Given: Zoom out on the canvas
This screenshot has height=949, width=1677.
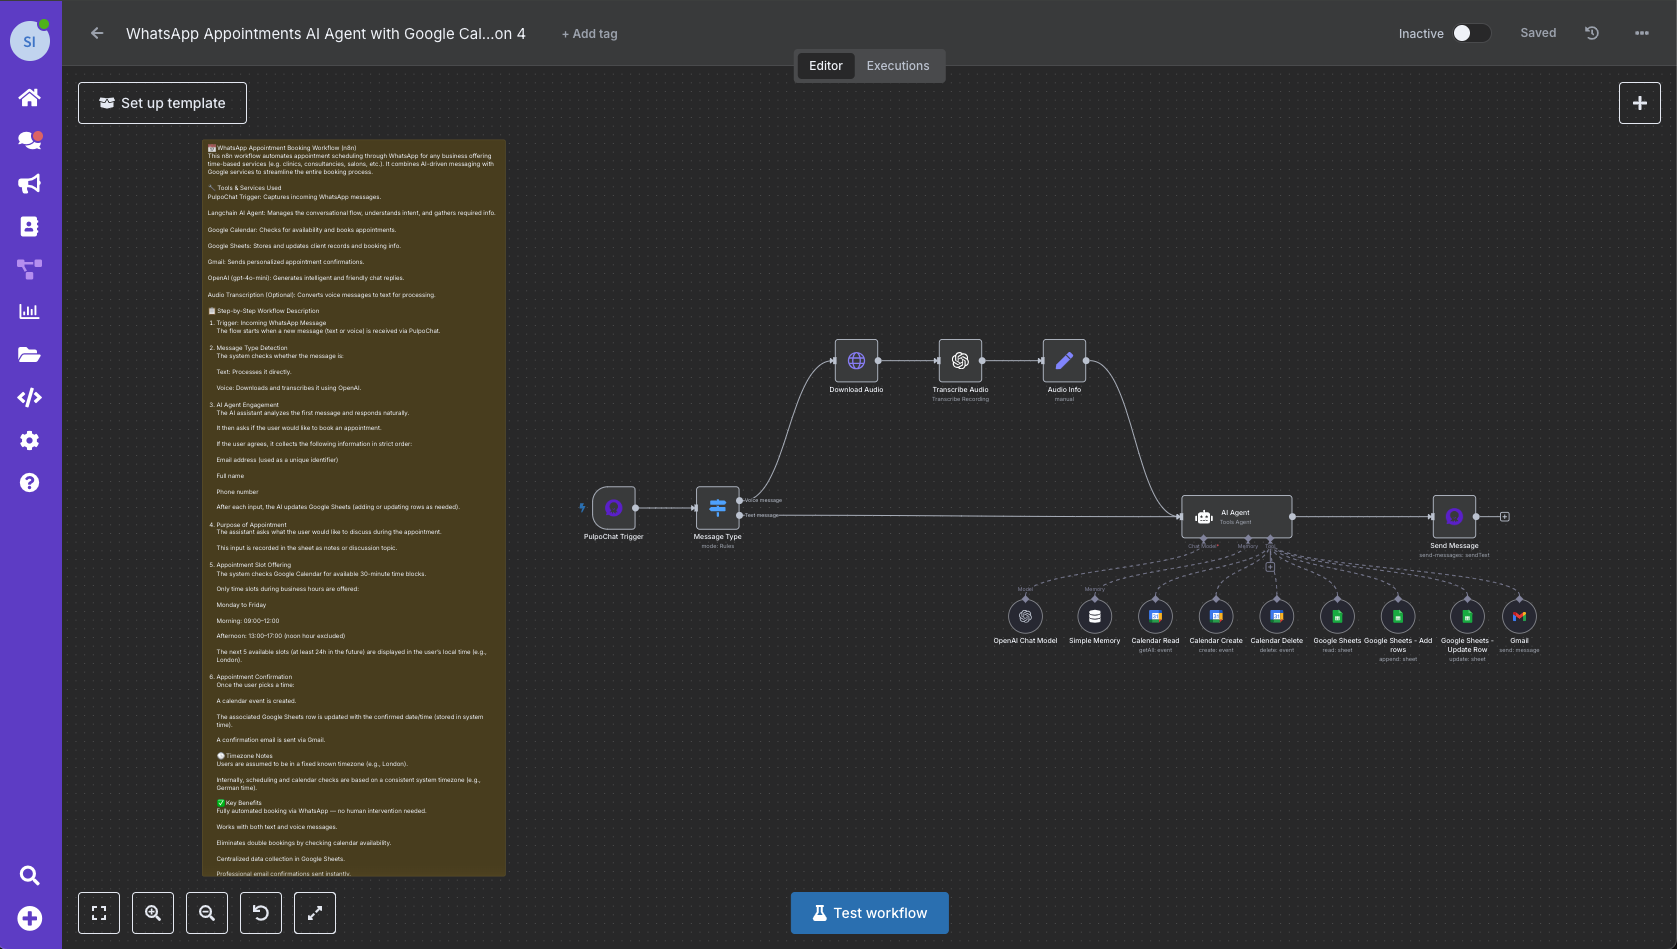Looking at the screenshot, I should click(207, 913).
